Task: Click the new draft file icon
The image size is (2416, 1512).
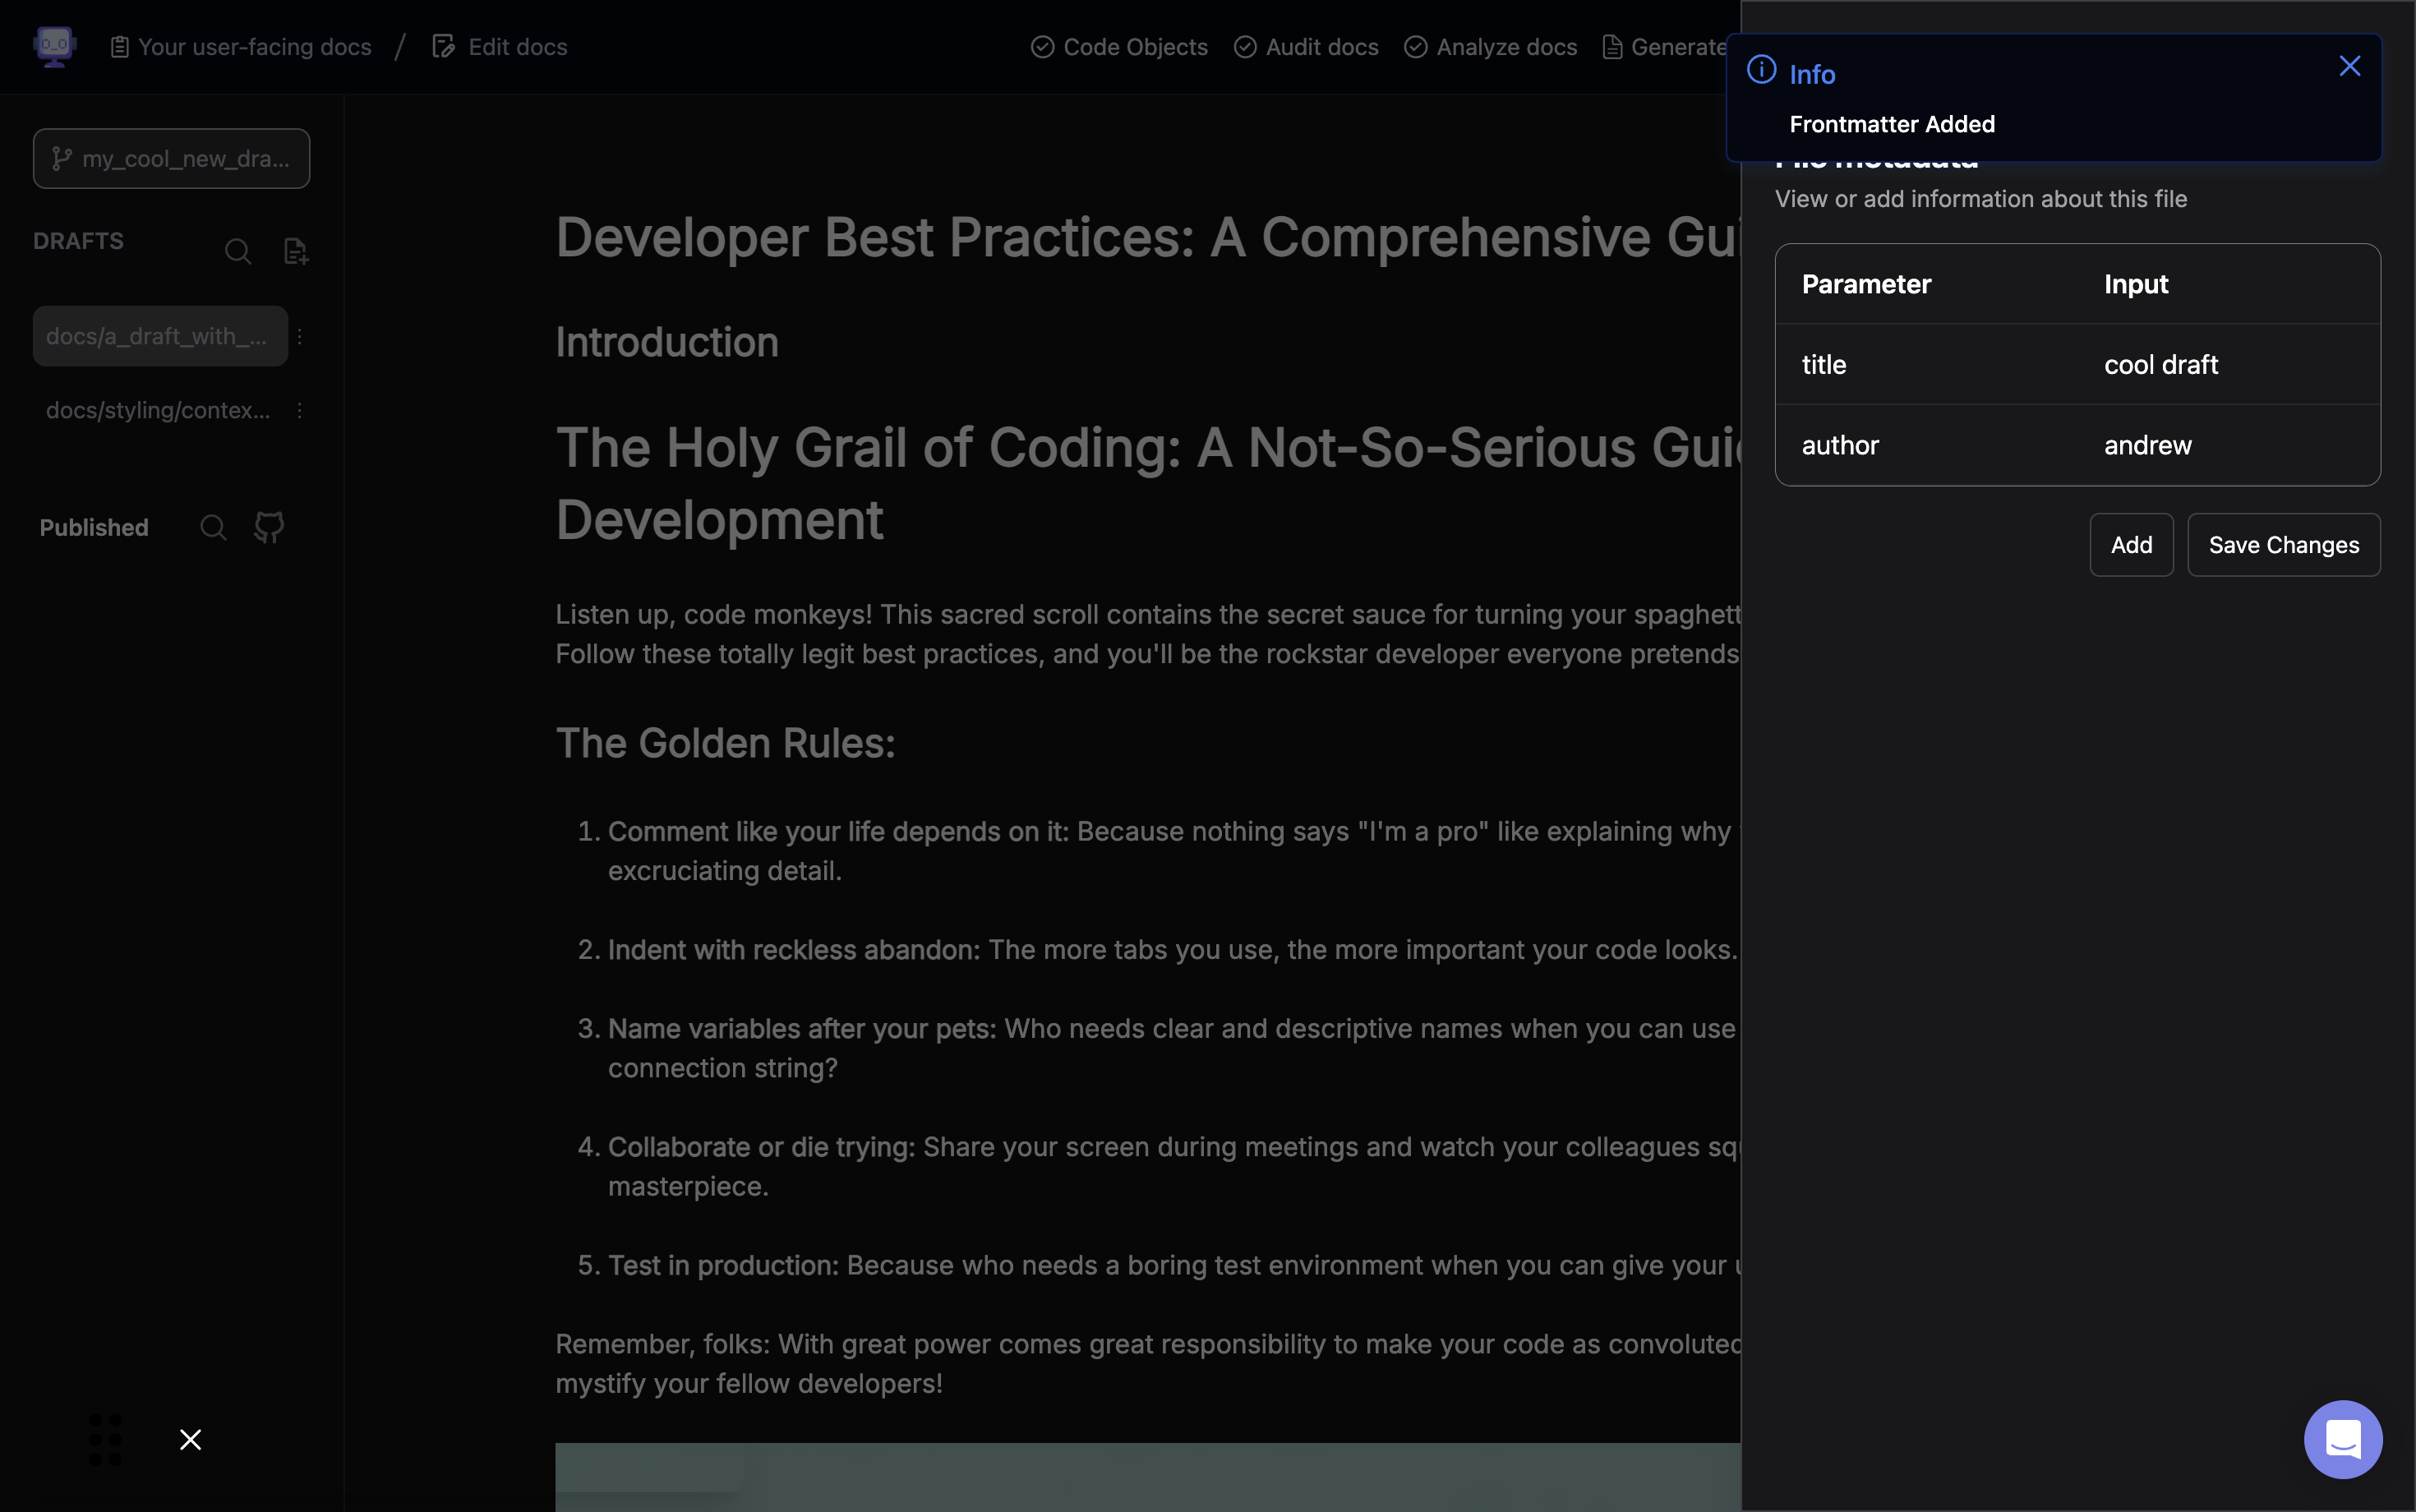Action: click(x=295, y=251)
